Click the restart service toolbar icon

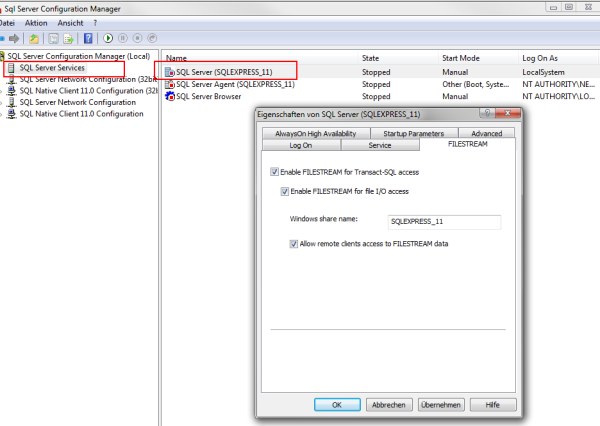[x=152, y=38]
